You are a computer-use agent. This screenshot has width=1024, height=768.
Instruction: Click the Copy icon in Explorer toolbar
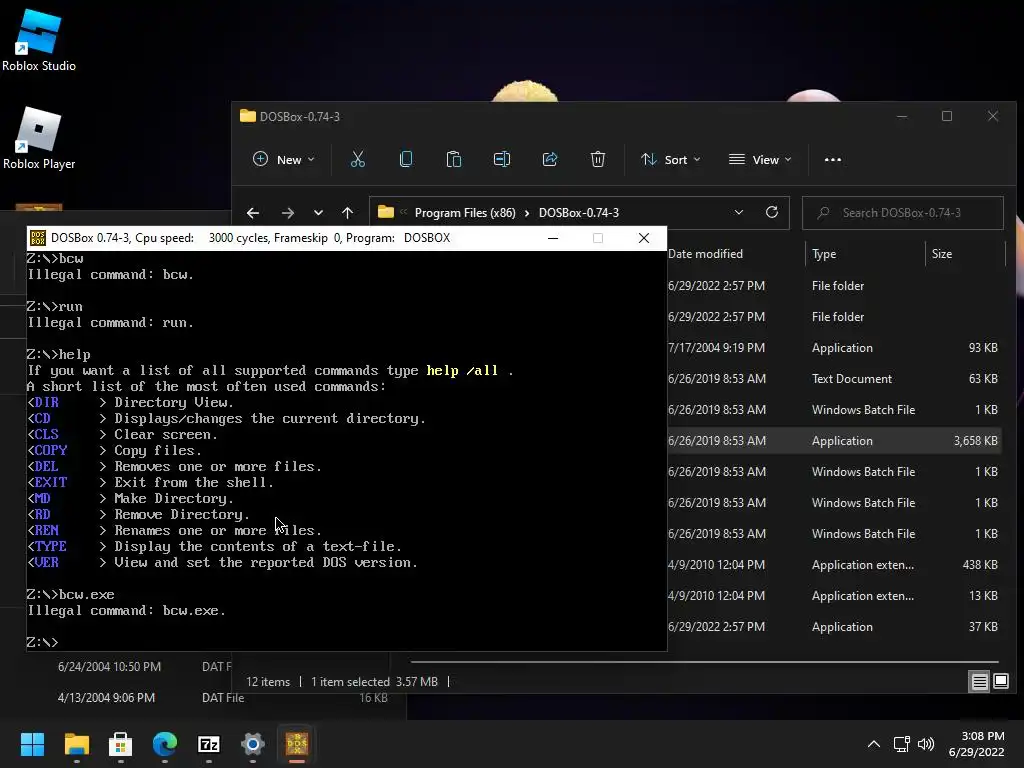click(406, 159)
